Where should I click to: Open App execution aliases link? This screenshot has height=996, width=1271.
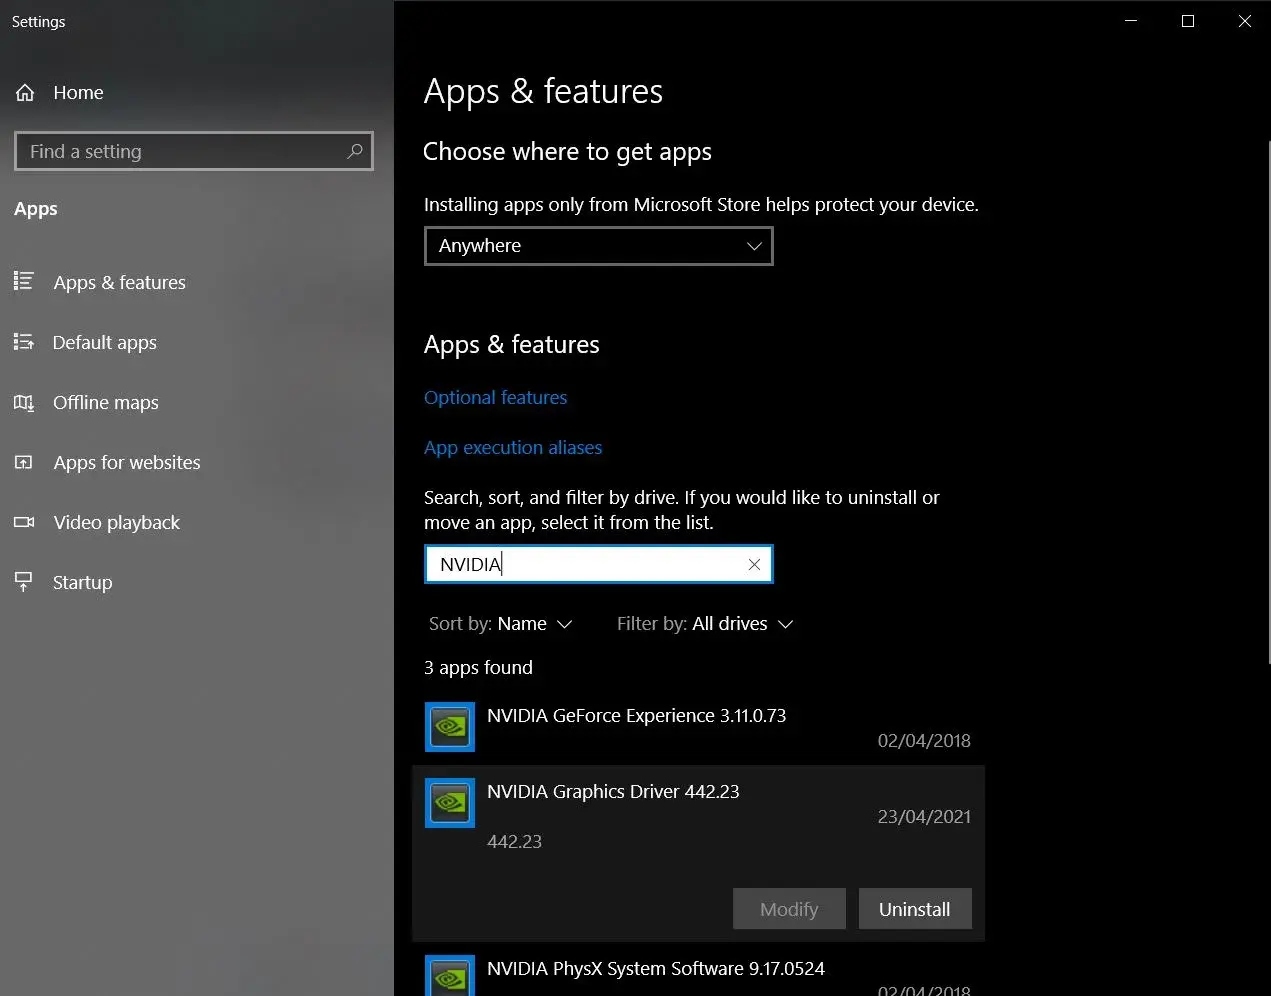point(513,448)
